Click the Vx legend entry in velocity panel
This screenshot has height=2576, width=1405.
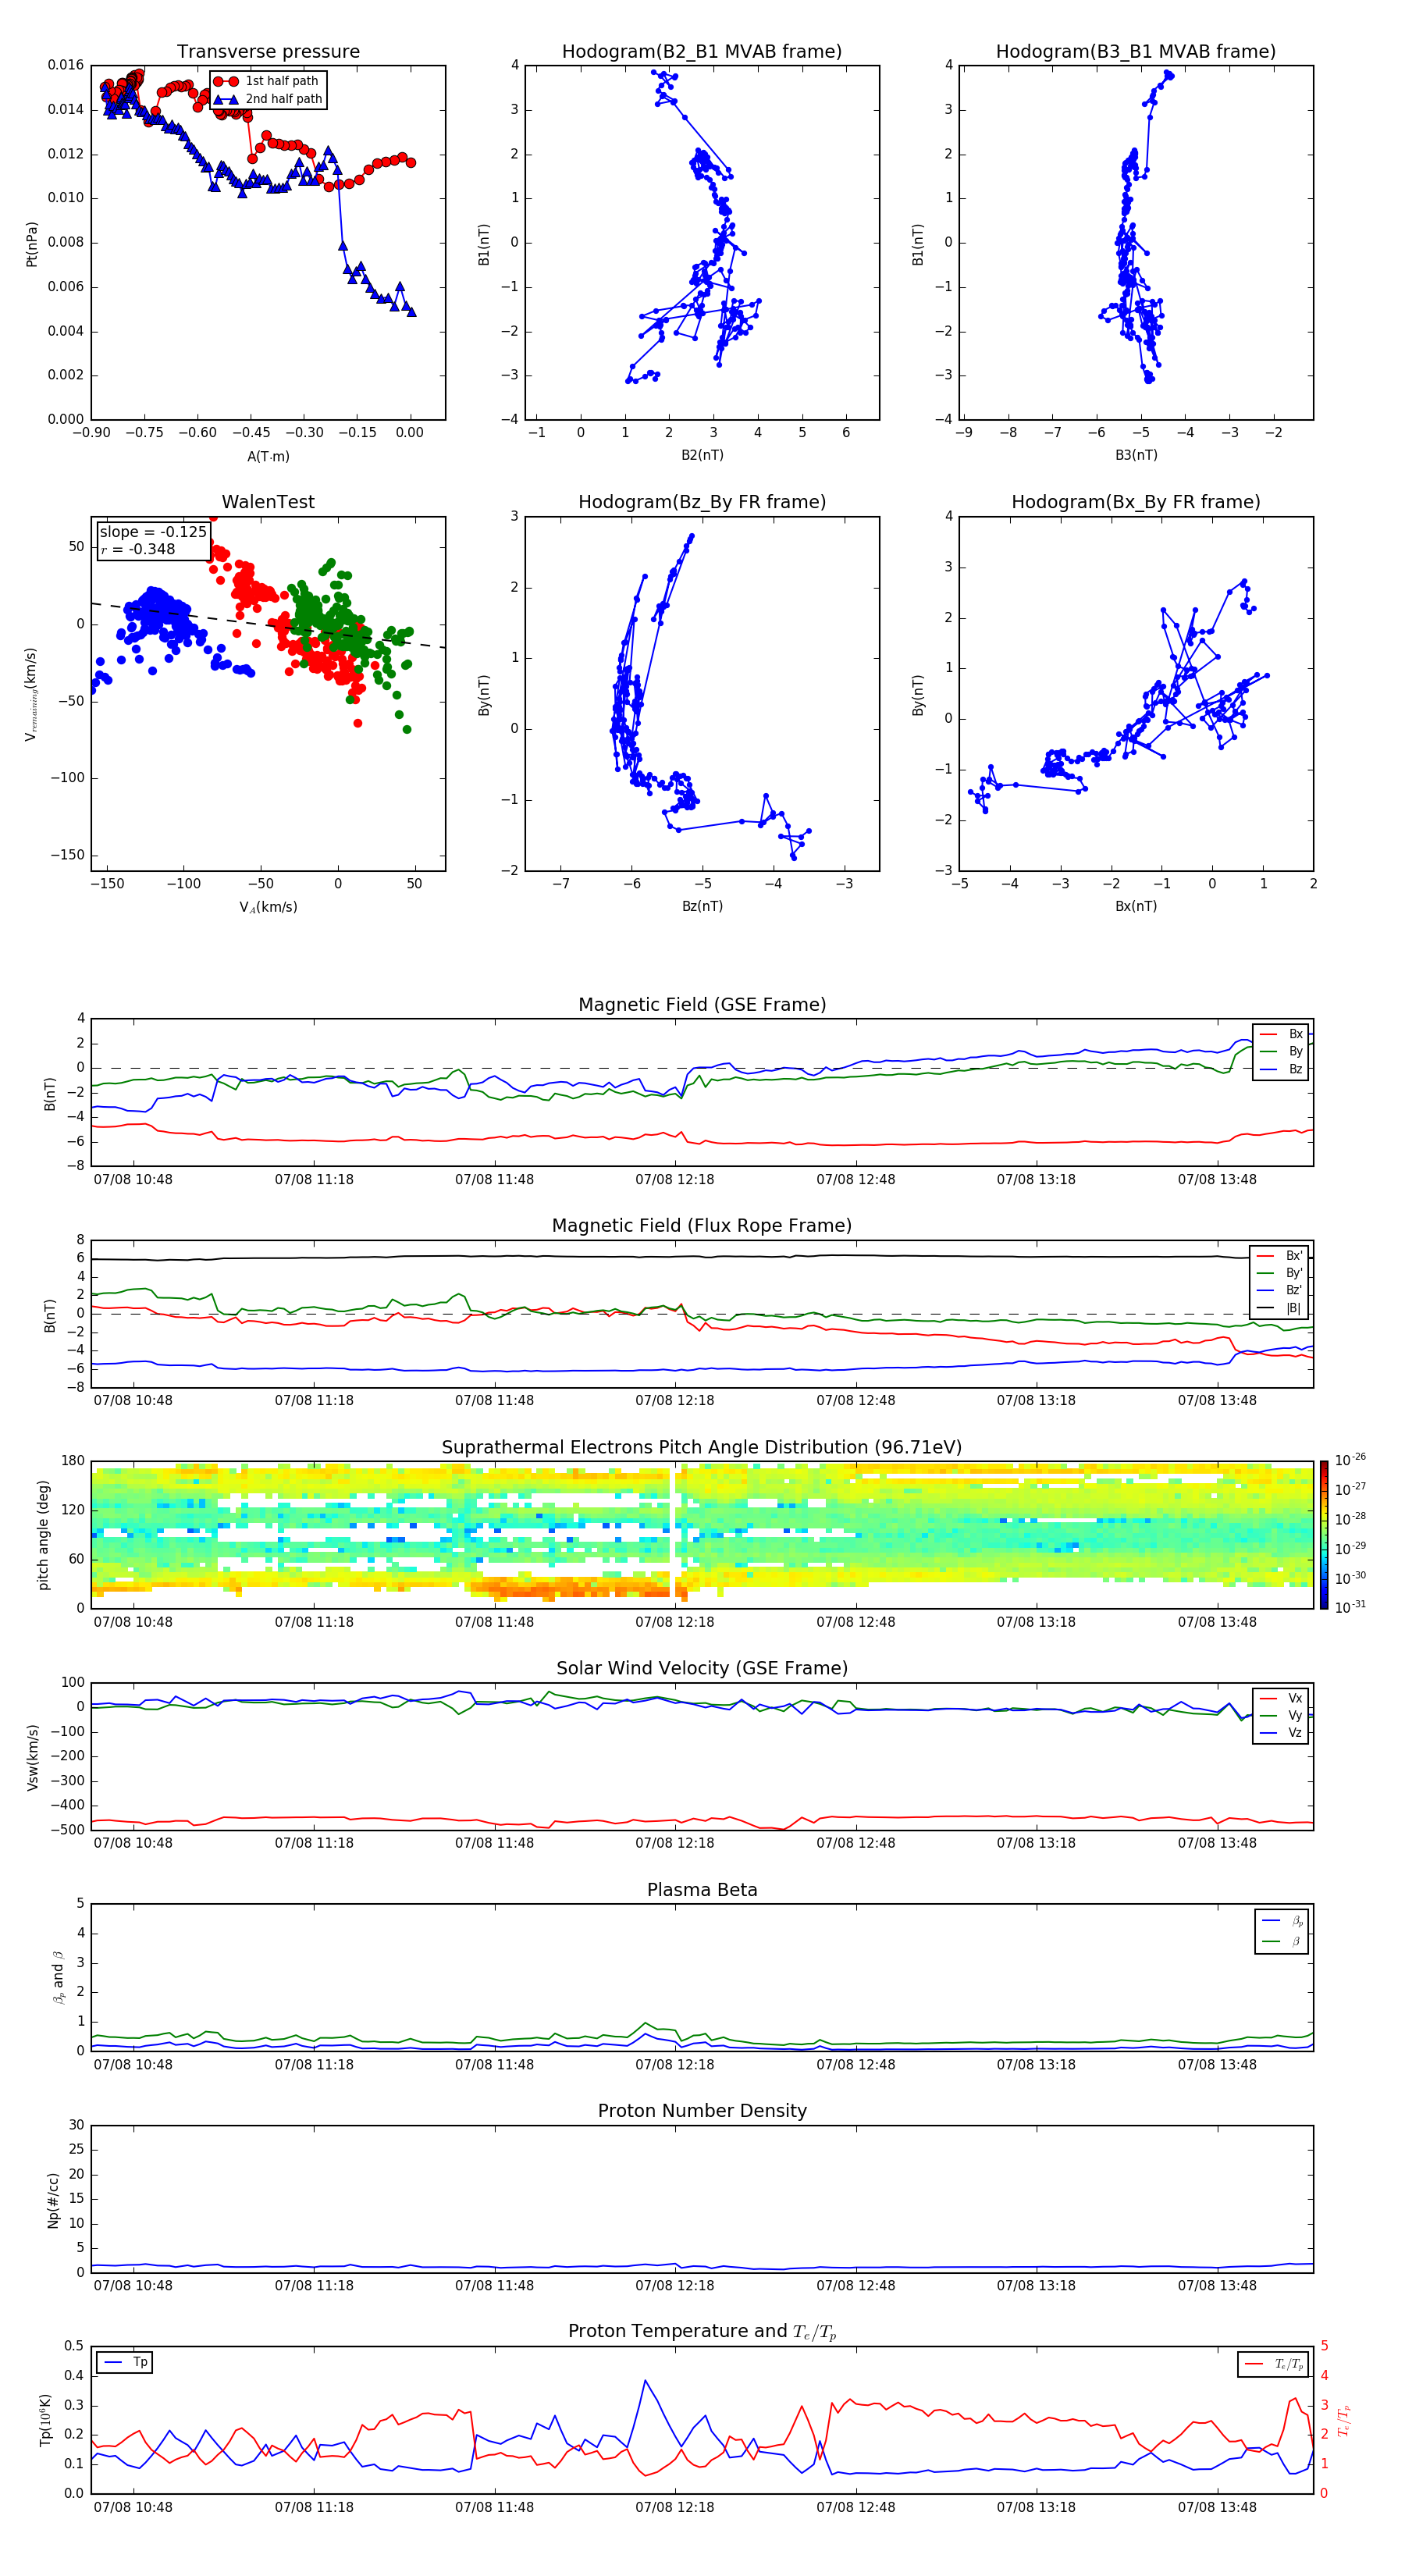coord(1281,1698)
